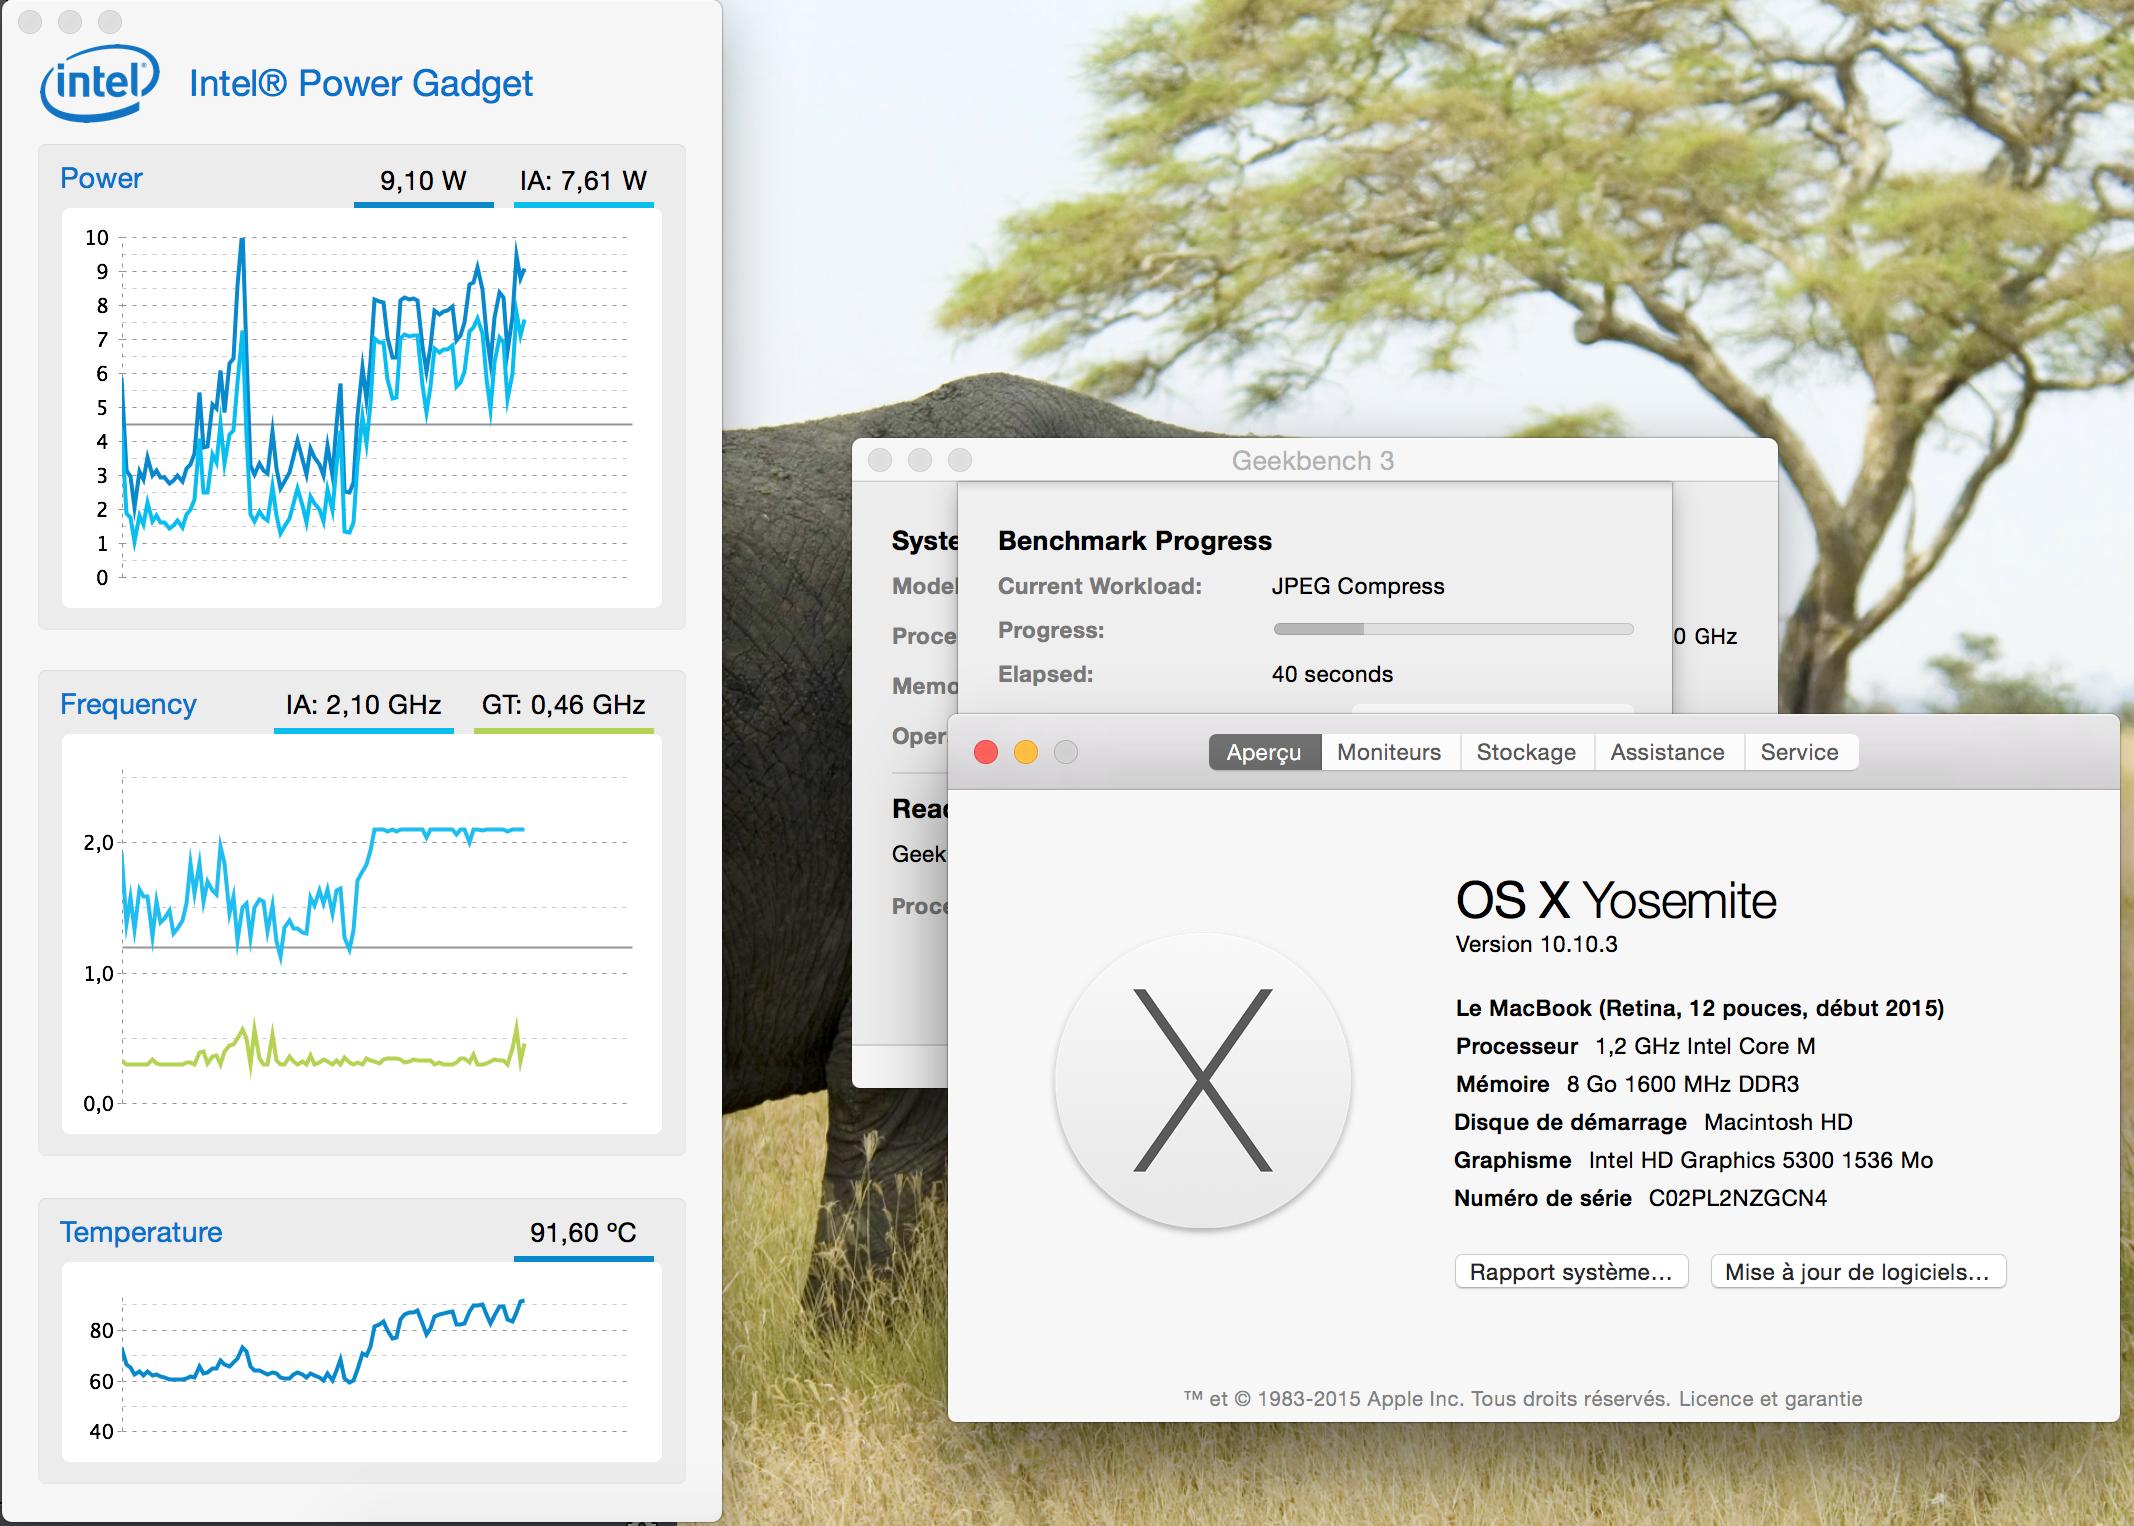Click the Power Gadget window close button

(30, 21)
